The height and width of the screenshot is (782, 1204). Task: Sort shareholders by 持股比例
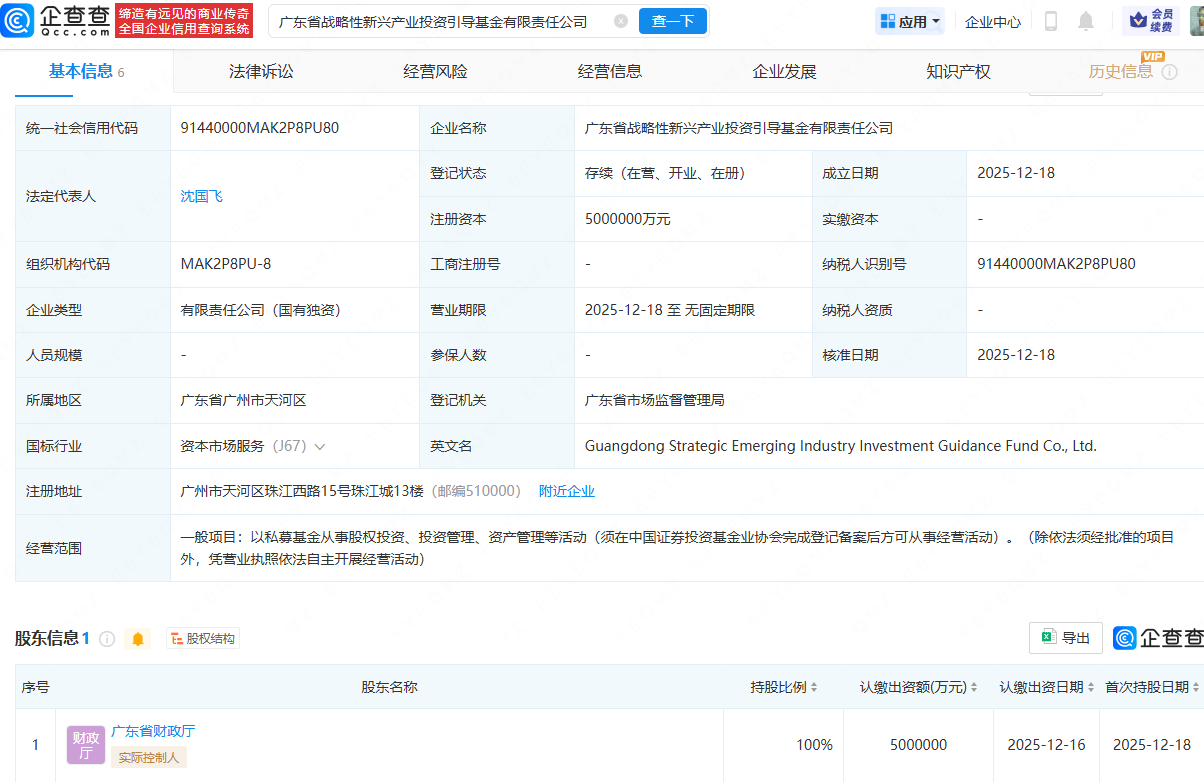[814, 688]
